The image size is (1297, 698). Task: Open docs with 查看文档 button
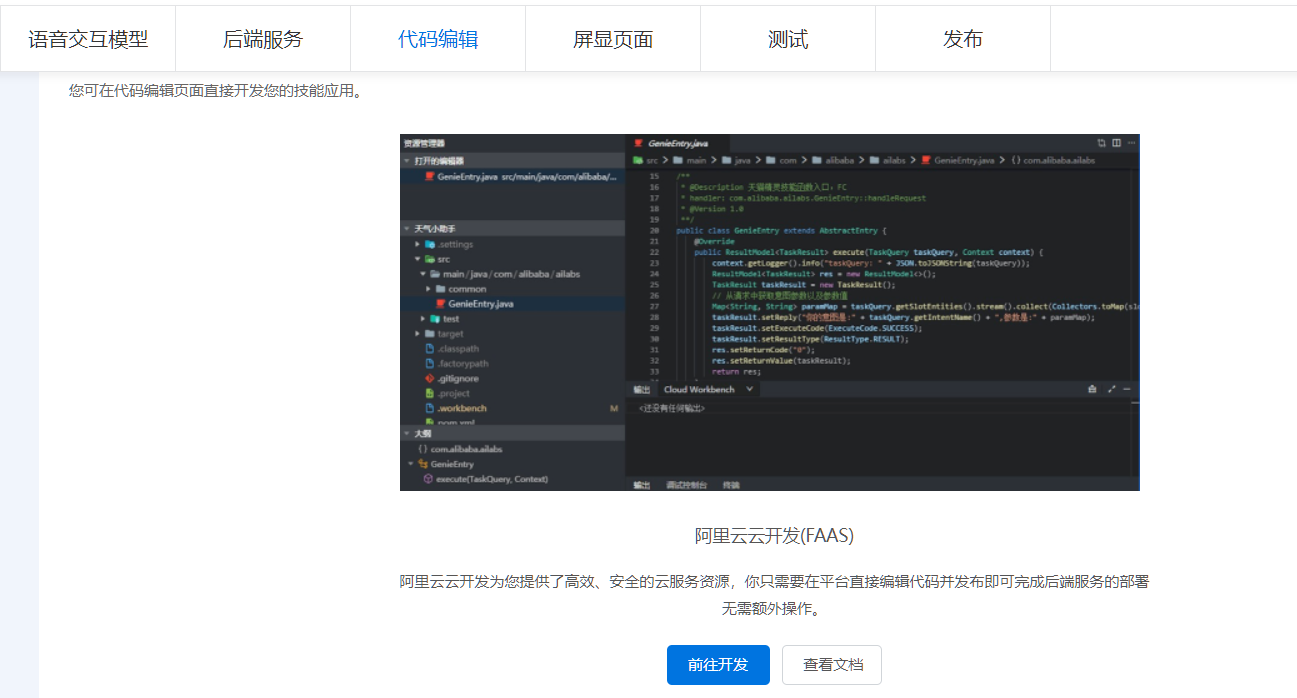(832, 665)
